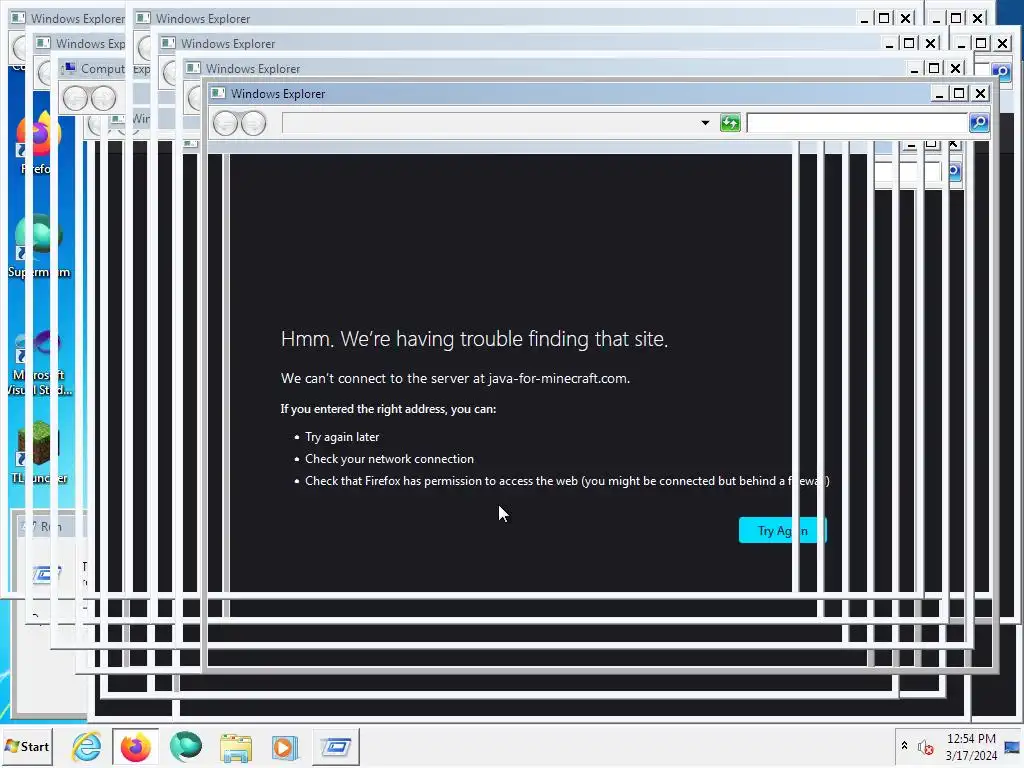This screenshot has width=1024, height=768.
Task: Open the file explorer folder on taskbar
Action: pyautogui.click(x=235, y=747)
